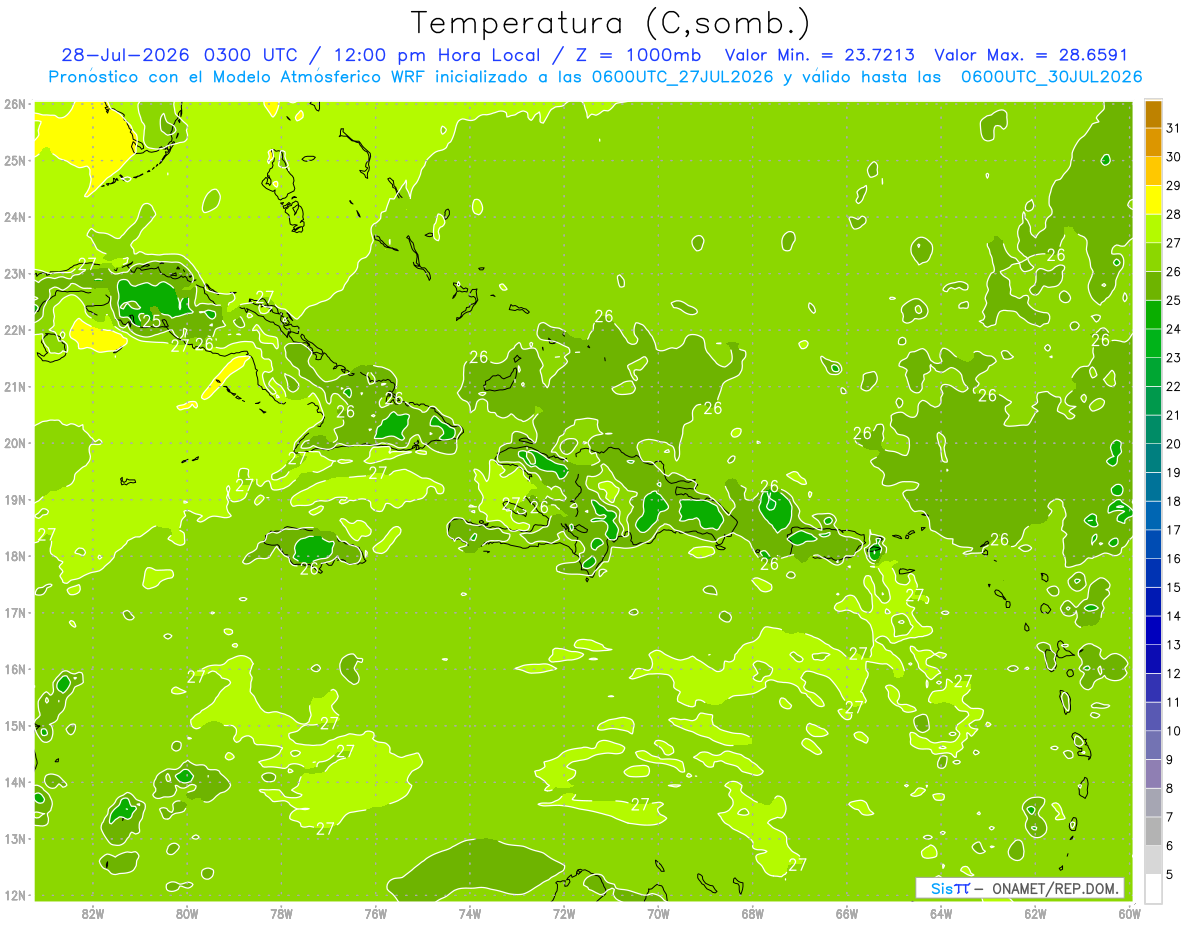The image size is (1200, 927).
Task: Click the '68W' longitude axis label
Action: 752,913
